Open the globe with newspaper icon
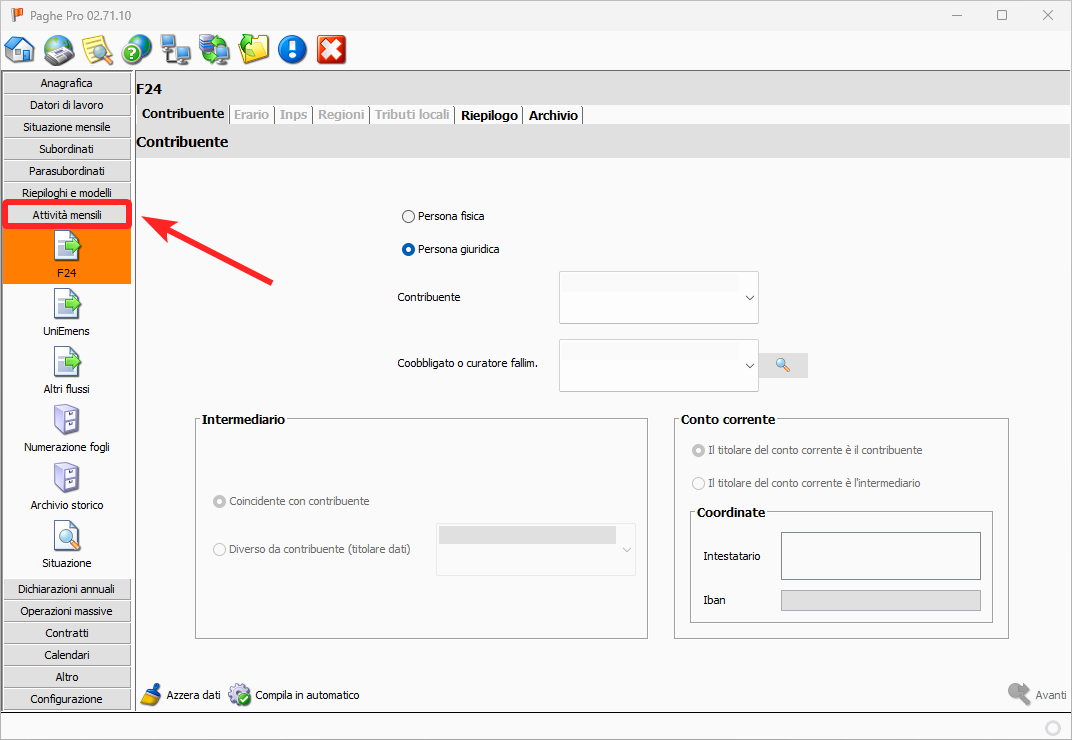Screen dimensions: 1072x740 point(59,49)
